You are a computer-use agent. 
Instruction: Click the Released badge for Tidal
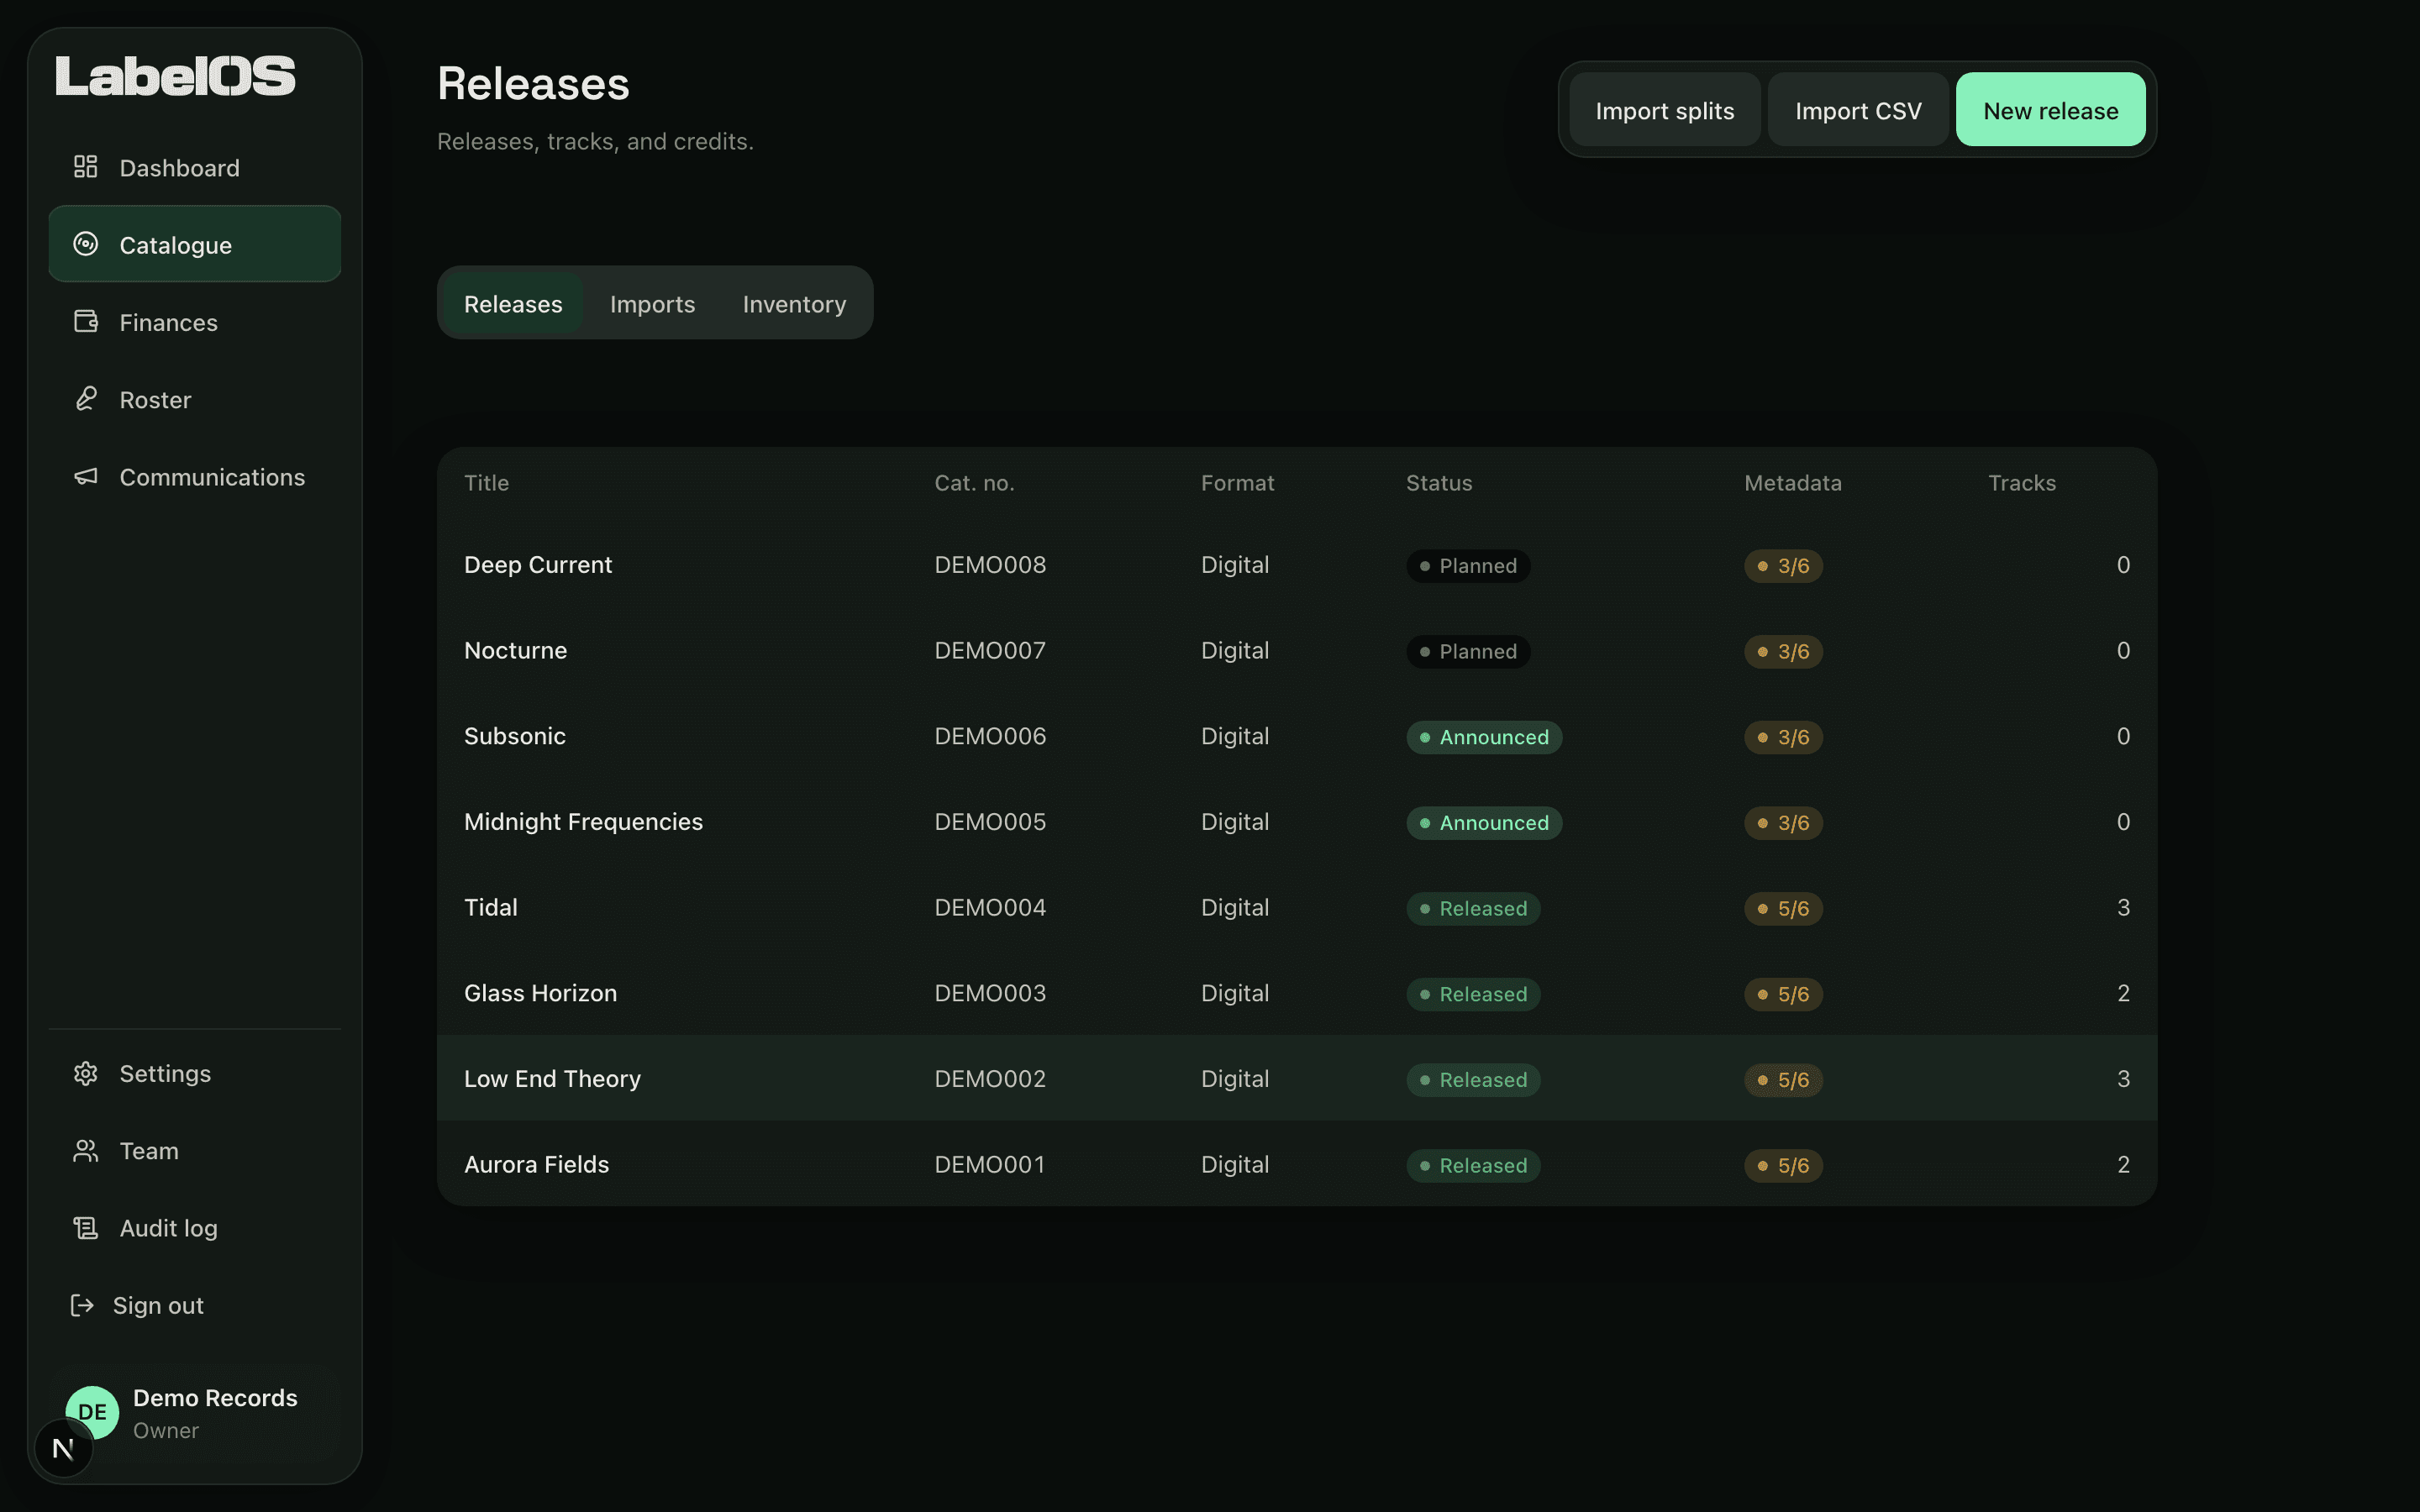[x=1473, y=908]
